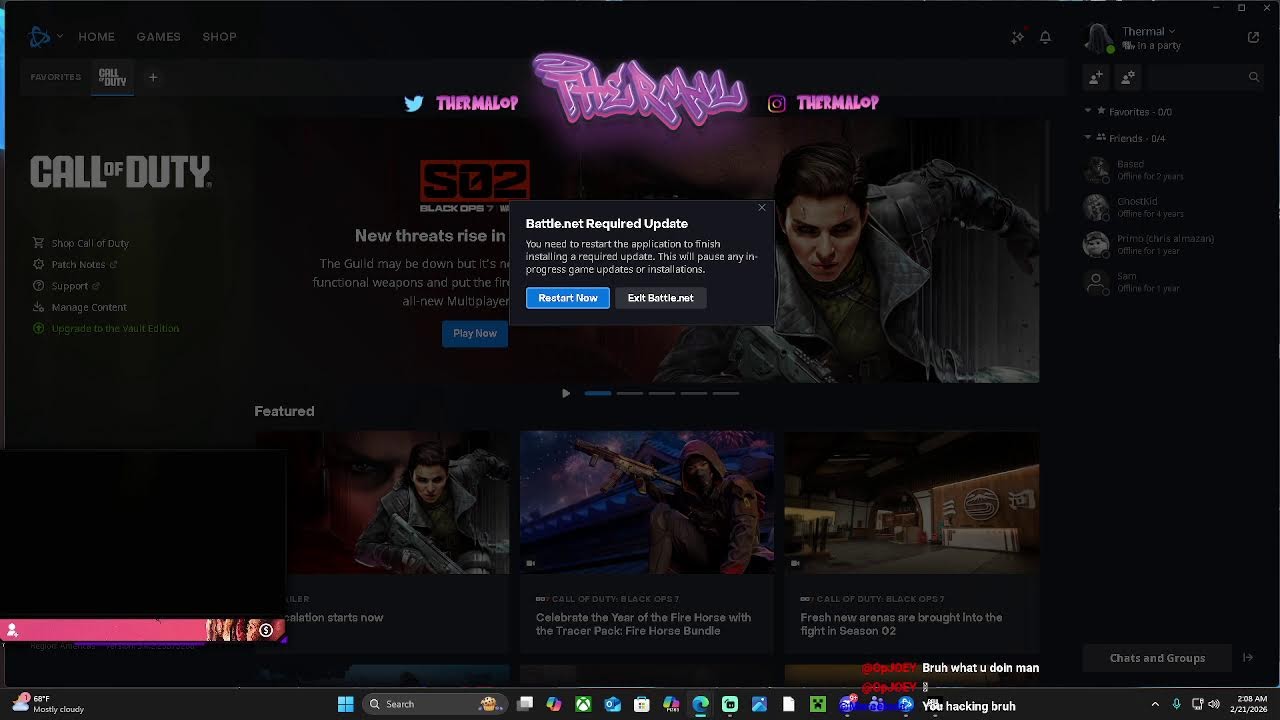The width and height of the screenshot is (1280, 720).
Task: Open the friend settings icon
Action: pyautogui.click(x=1128, y=77)
